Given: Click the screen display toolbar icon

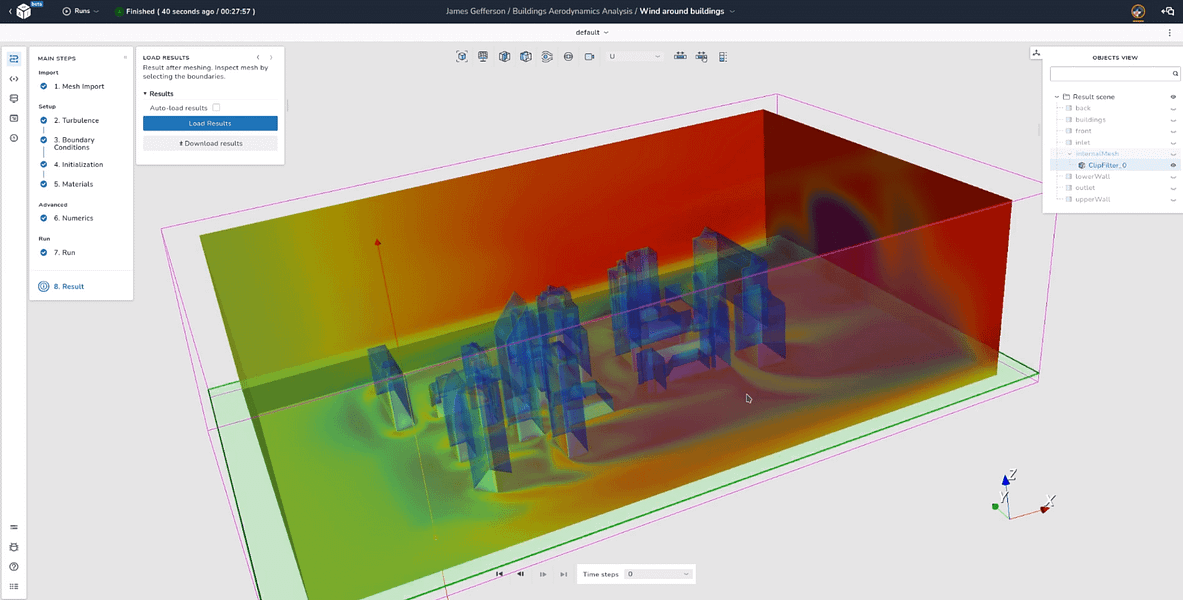Looking at the screenshot, I should tap(483, 57).
